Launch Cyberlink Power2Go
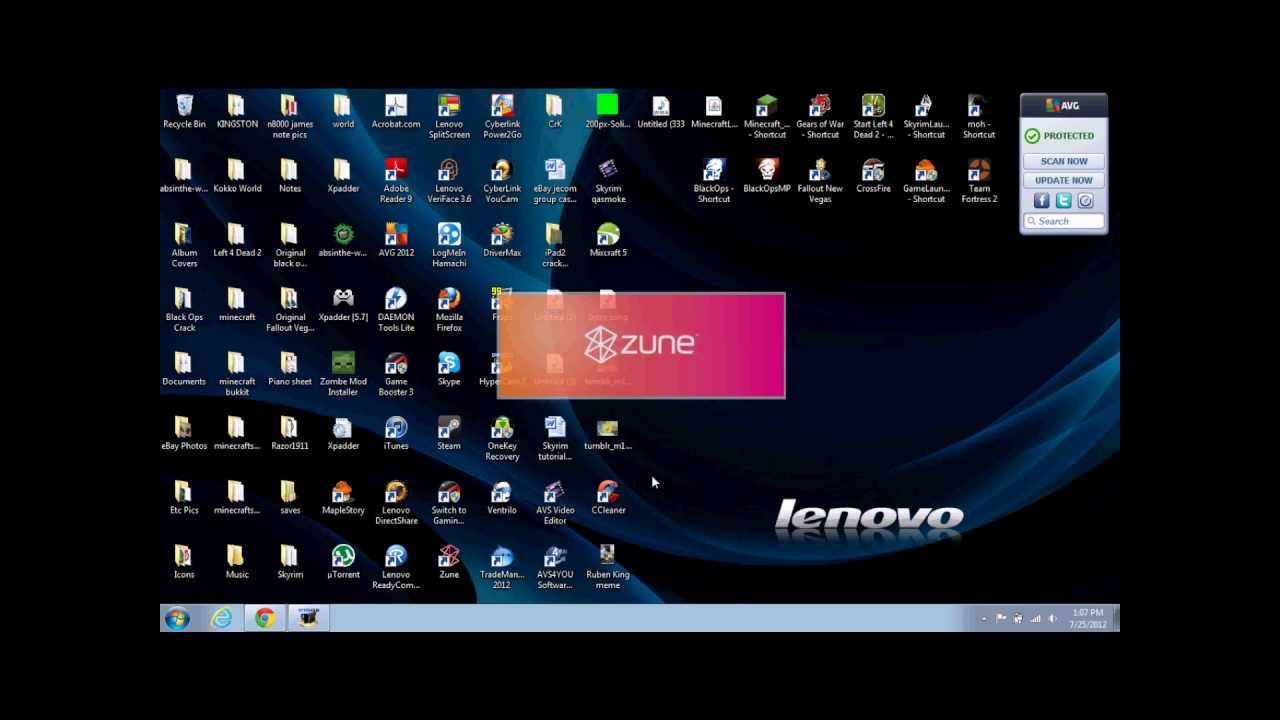 (502, 117)
